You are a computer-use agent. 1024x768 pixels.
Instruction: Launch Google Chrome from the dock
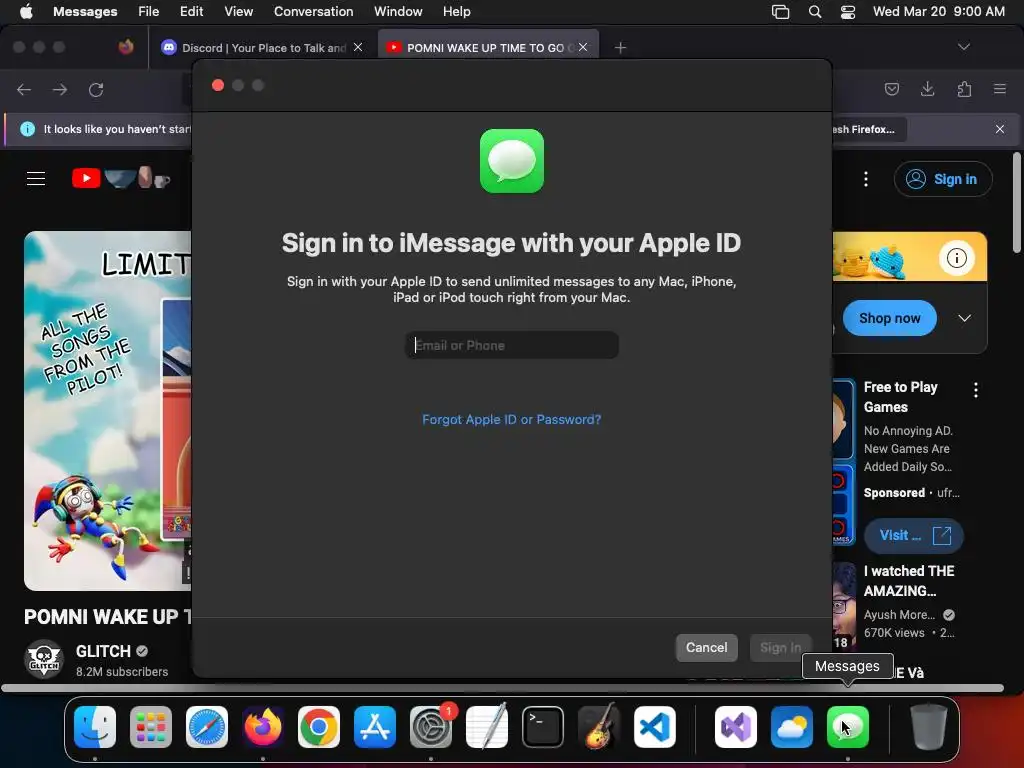[x=319, y=727]
